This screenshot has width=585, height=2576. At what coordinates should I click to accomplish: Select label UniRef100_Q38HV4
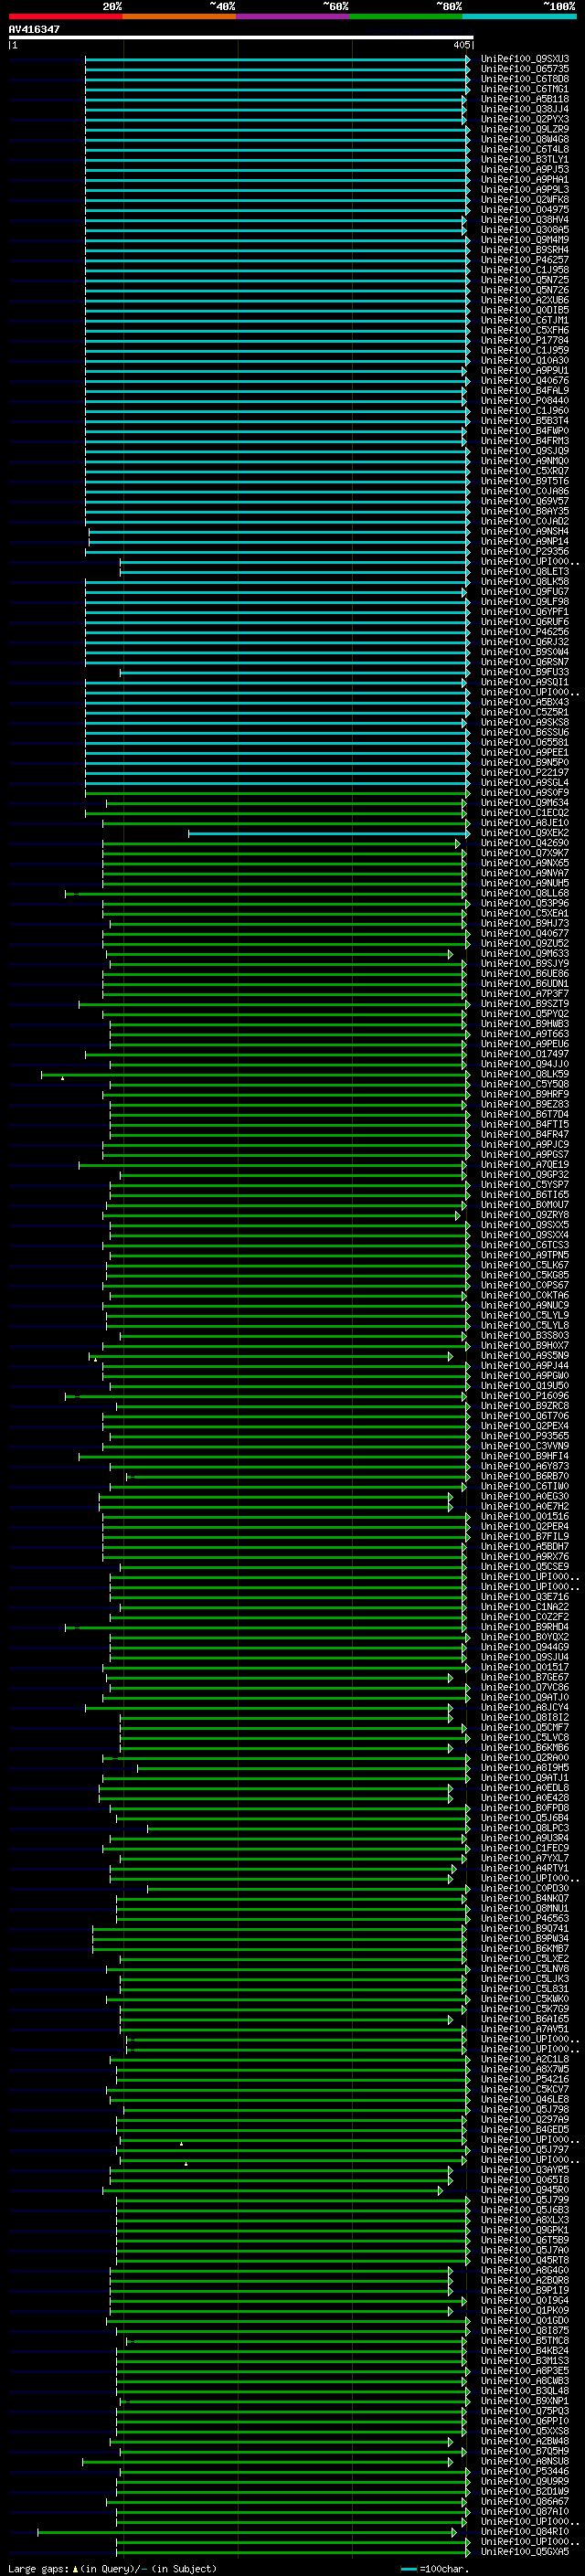click(x=525, y=220)
